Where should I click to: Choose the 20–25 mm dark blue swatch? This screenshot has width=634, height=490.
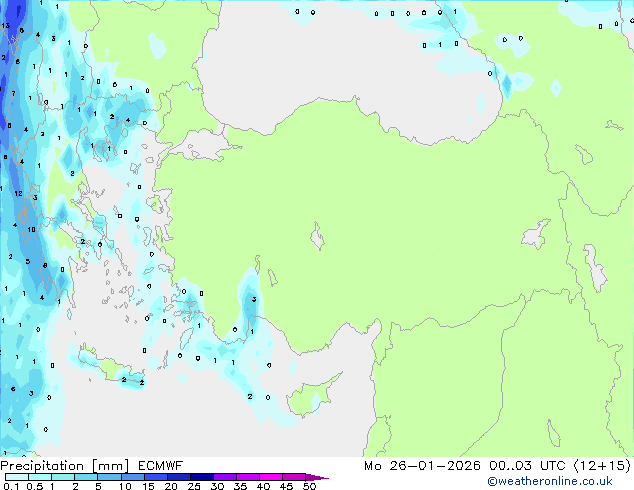click(179, 477)
